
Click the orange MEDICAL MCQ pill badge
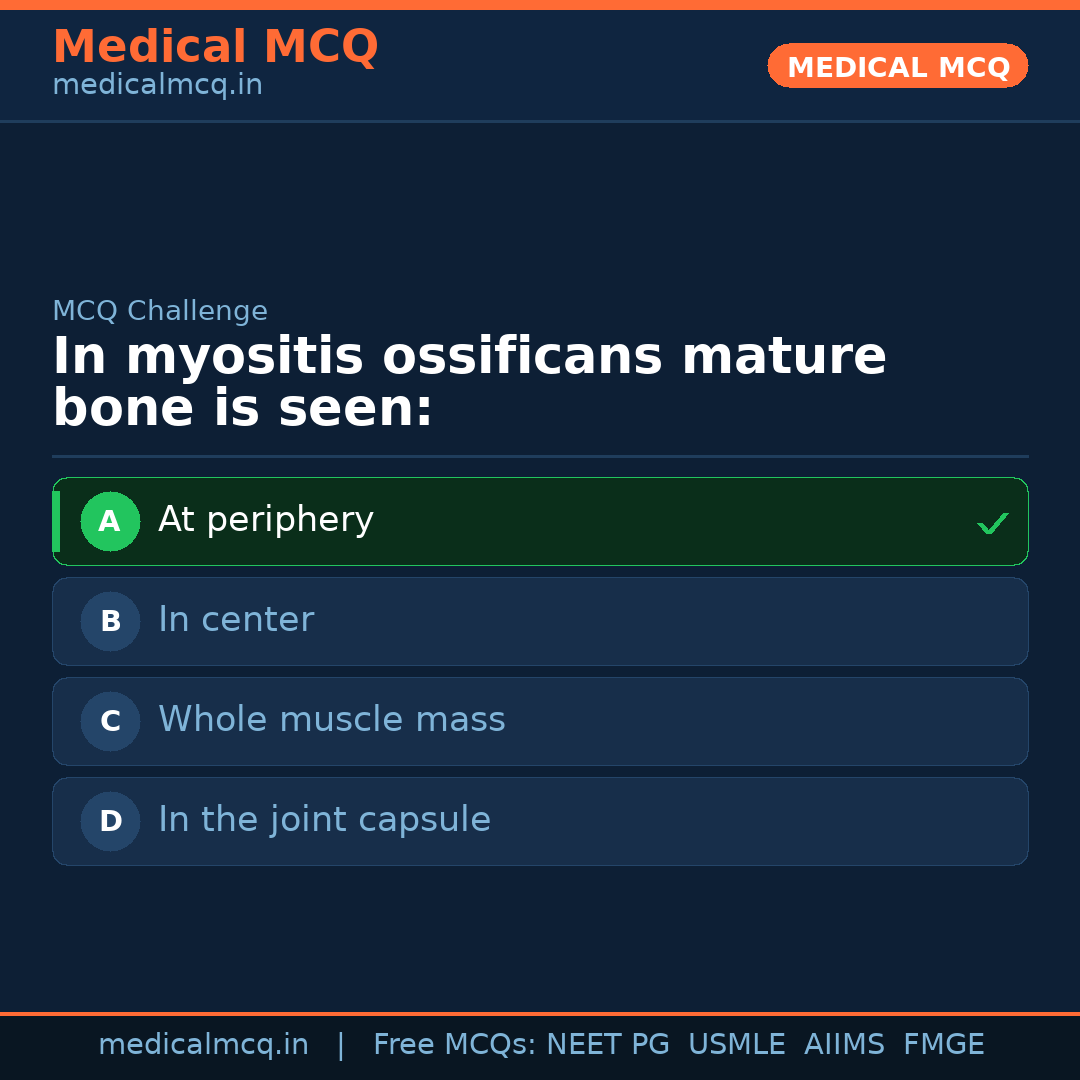pyautogui.click(x=897, y=66)
